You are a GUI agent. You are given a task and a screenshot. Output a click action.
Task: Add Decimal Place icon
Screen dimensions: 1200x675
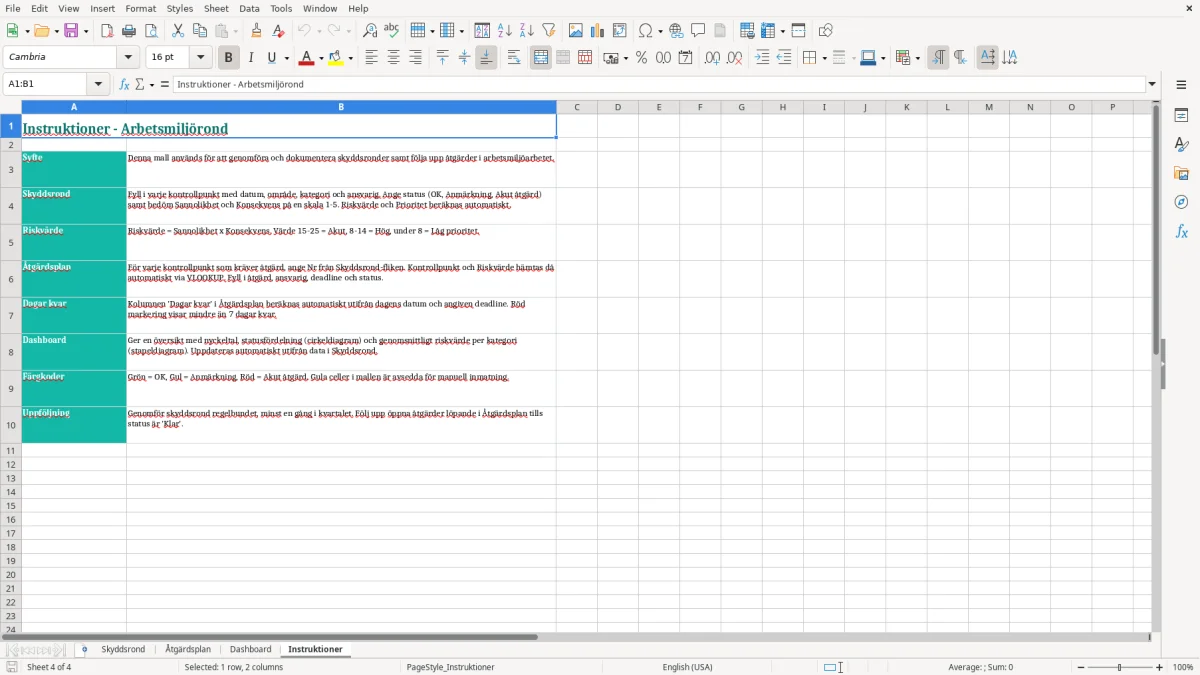click(712, 58)
